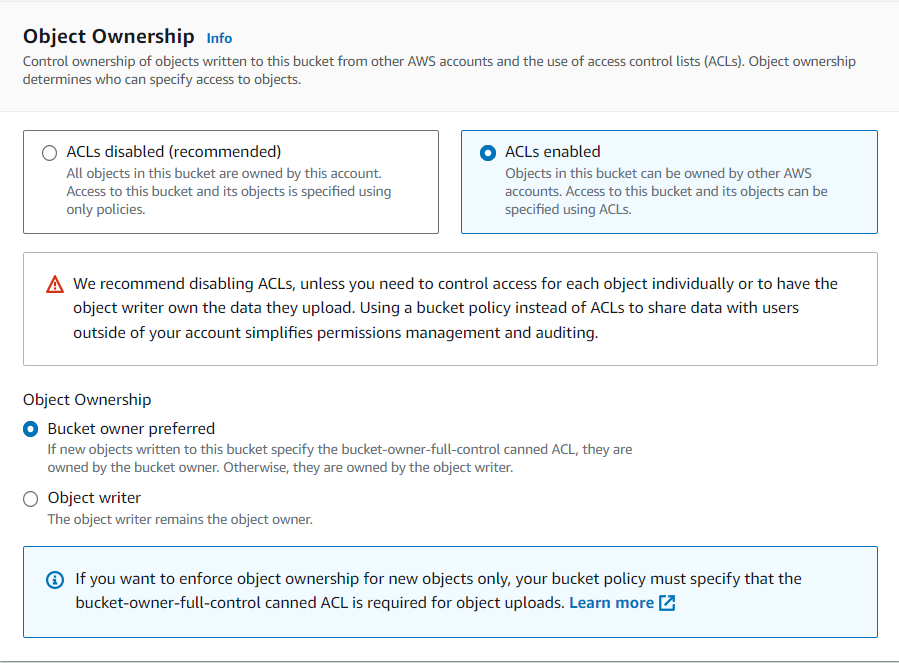Click the "Object writer" label text
The image size is (899, 663).
pyautogui.click(x=94, y=497)
